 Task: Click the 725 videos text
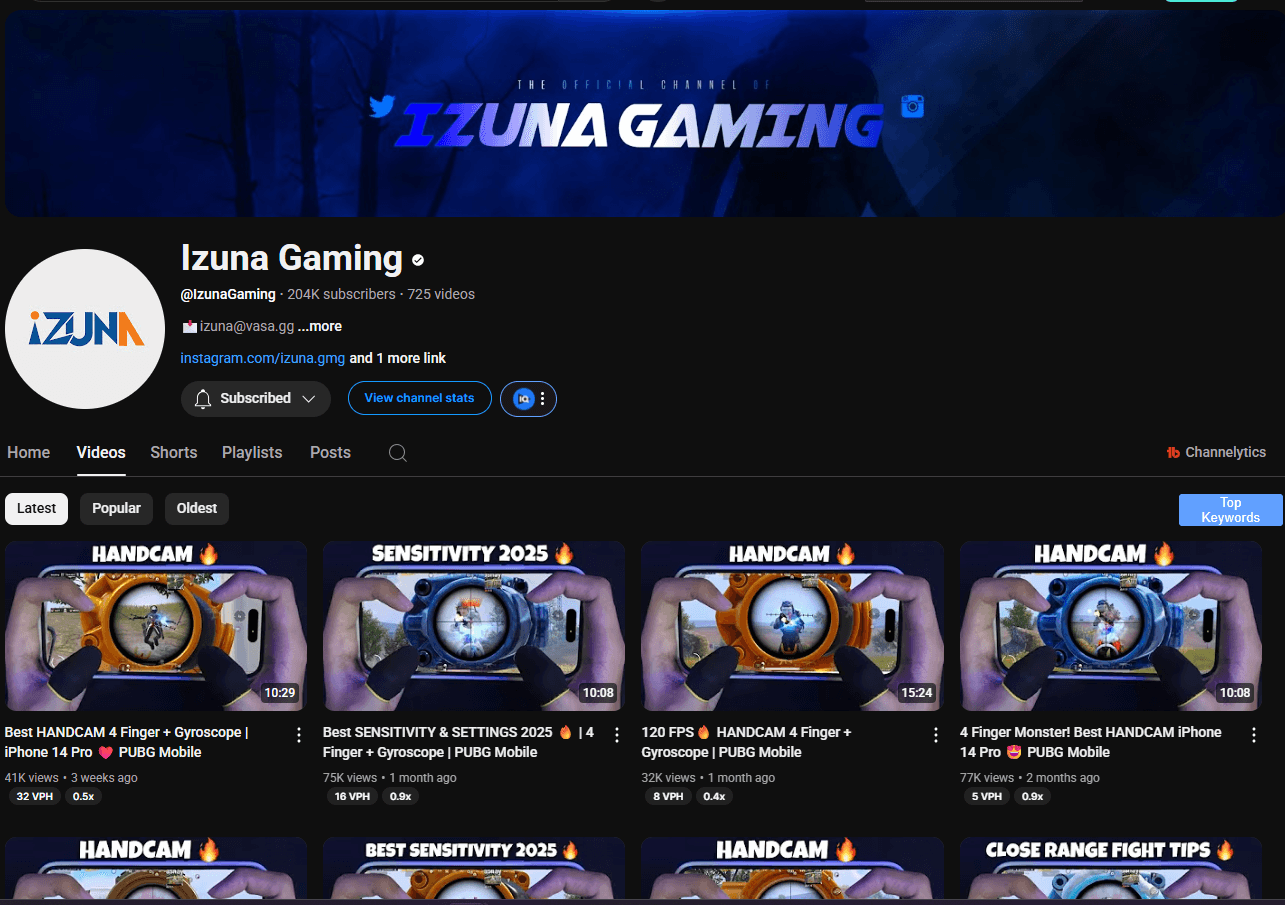(441, 294)
